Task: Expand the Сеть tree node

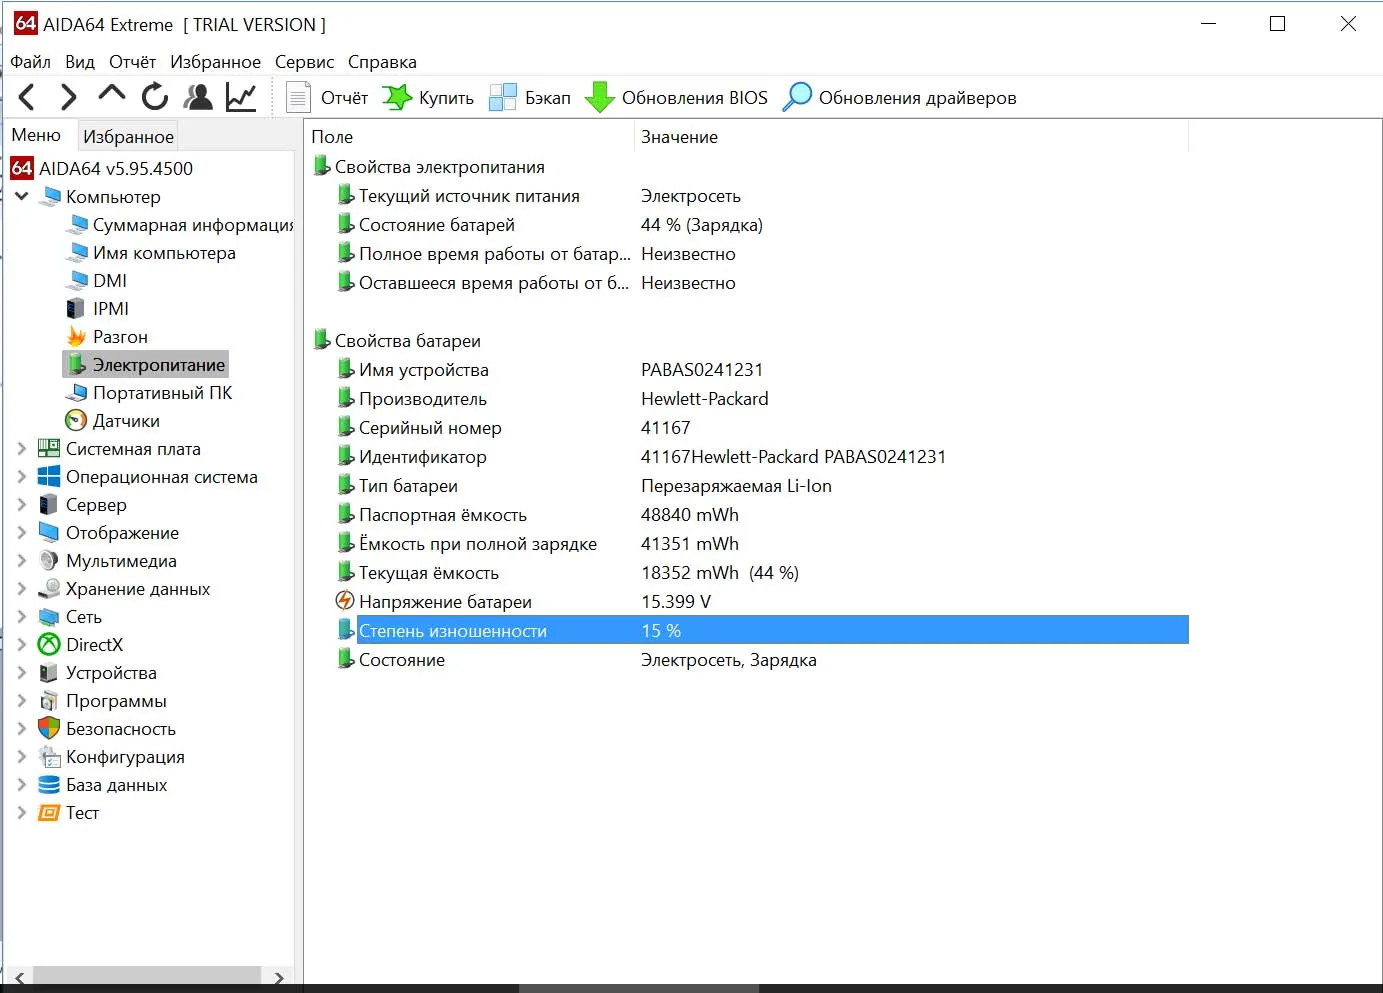Action: [x=22, y=616]
